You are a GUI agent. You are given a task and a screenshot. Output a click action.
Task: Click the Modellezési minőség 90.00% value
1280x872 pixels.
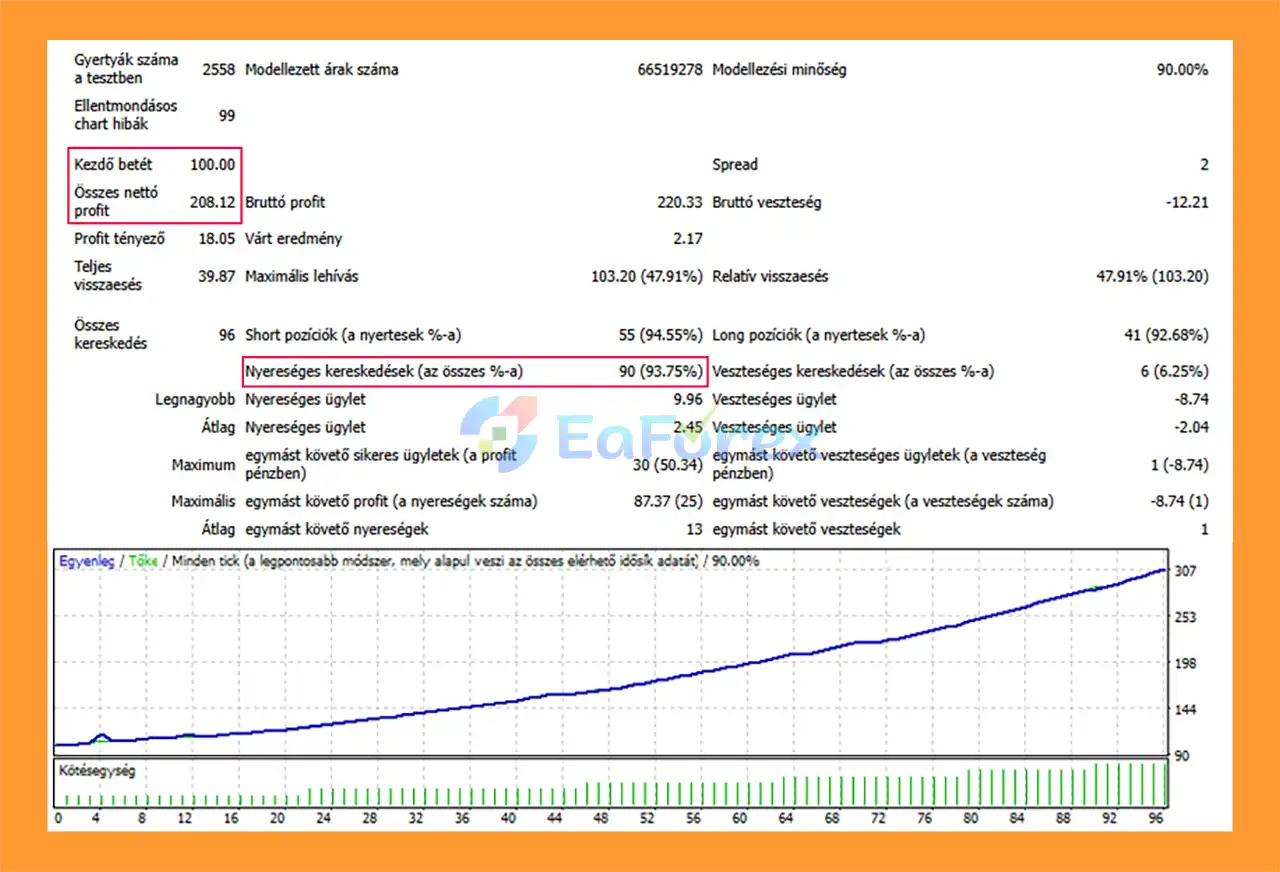(1182, 70)
